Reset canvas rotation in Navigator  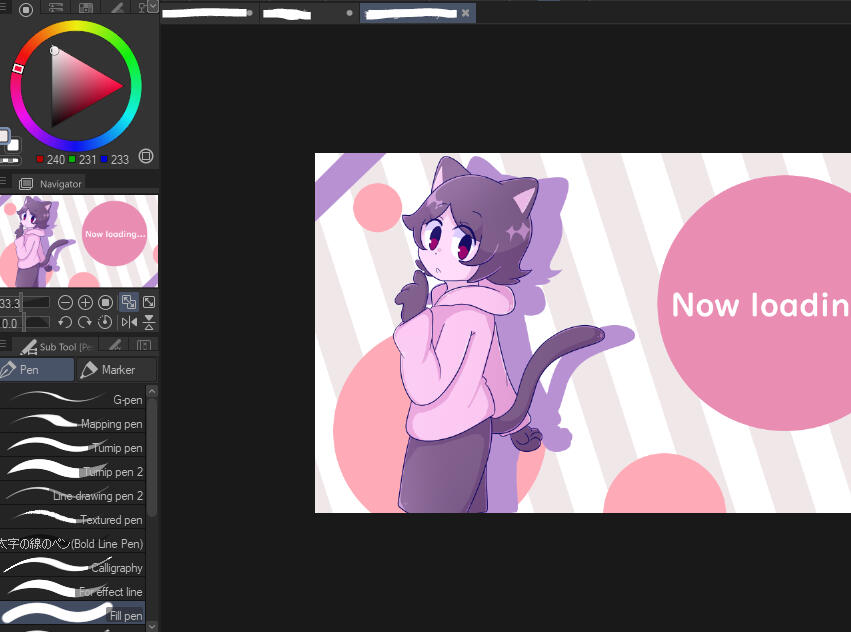[x=105, y=322]
